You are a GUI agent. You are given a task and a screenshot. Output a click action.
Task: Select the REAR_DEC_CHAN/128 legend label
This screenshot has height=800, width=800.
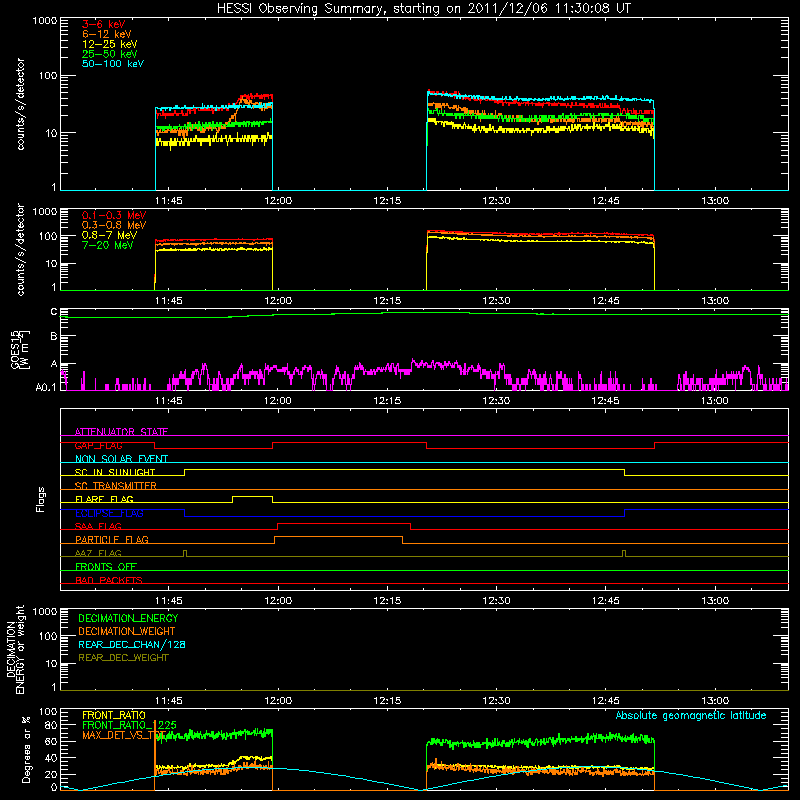[132, 644]
